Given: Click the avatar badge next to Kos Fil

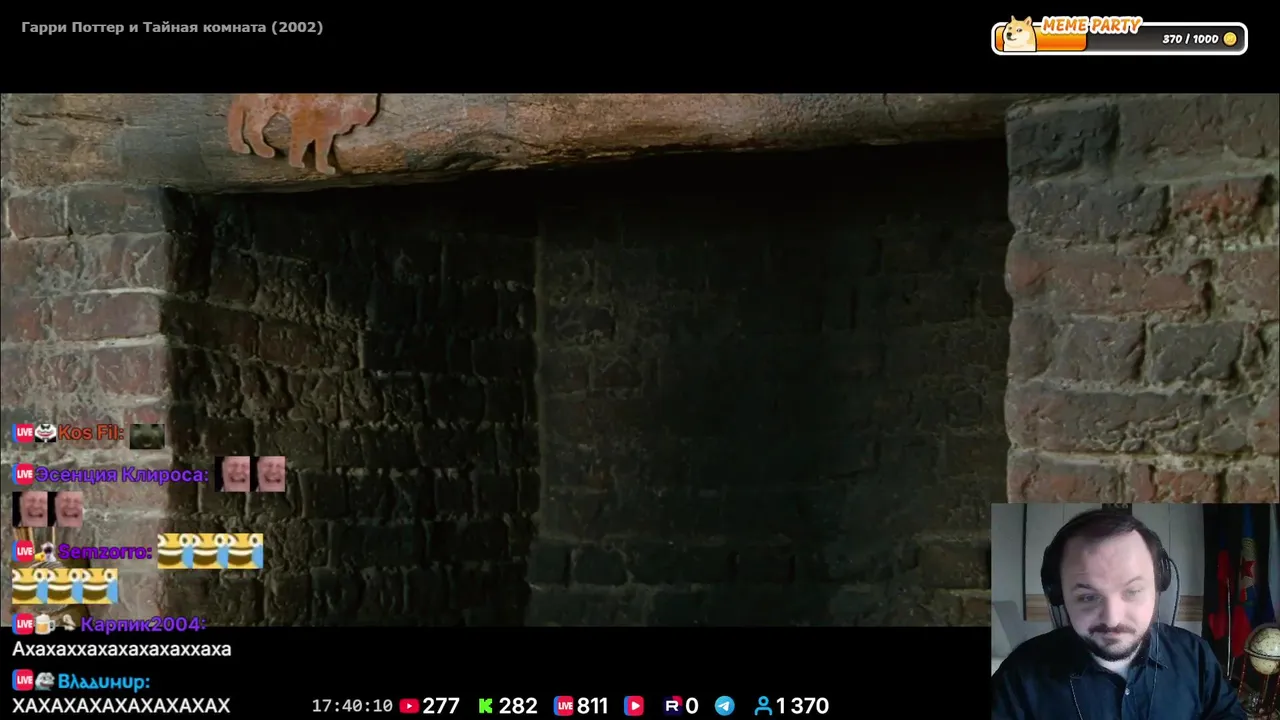Looking at the screenshot, I should [x=45, y=433].
